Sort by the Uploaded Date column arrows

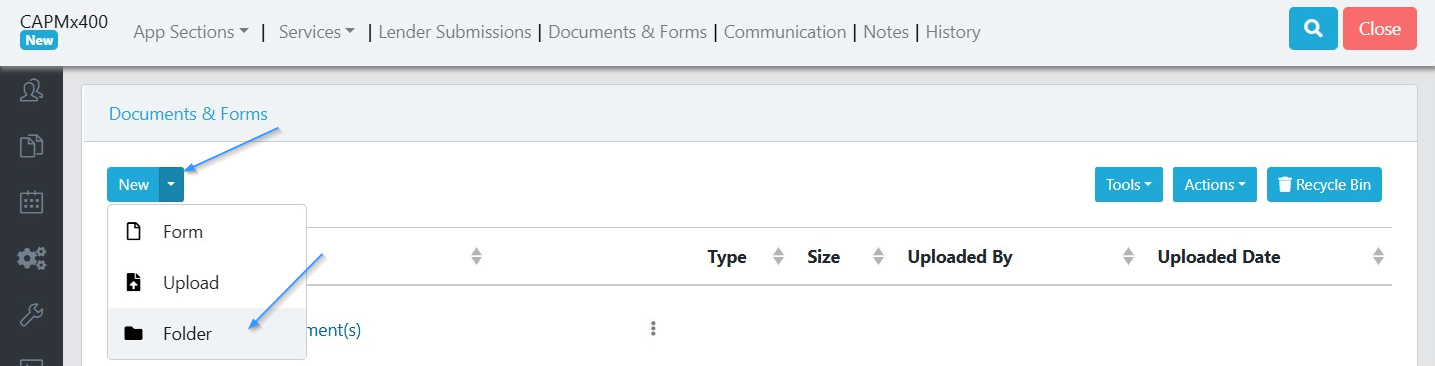pos(1379,257)
